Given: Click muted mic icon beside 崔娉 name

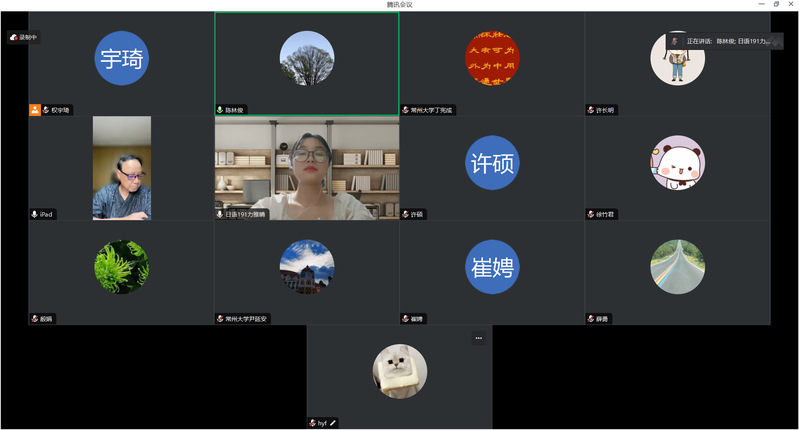Looking at the screenshot, I should coord(405,319).
